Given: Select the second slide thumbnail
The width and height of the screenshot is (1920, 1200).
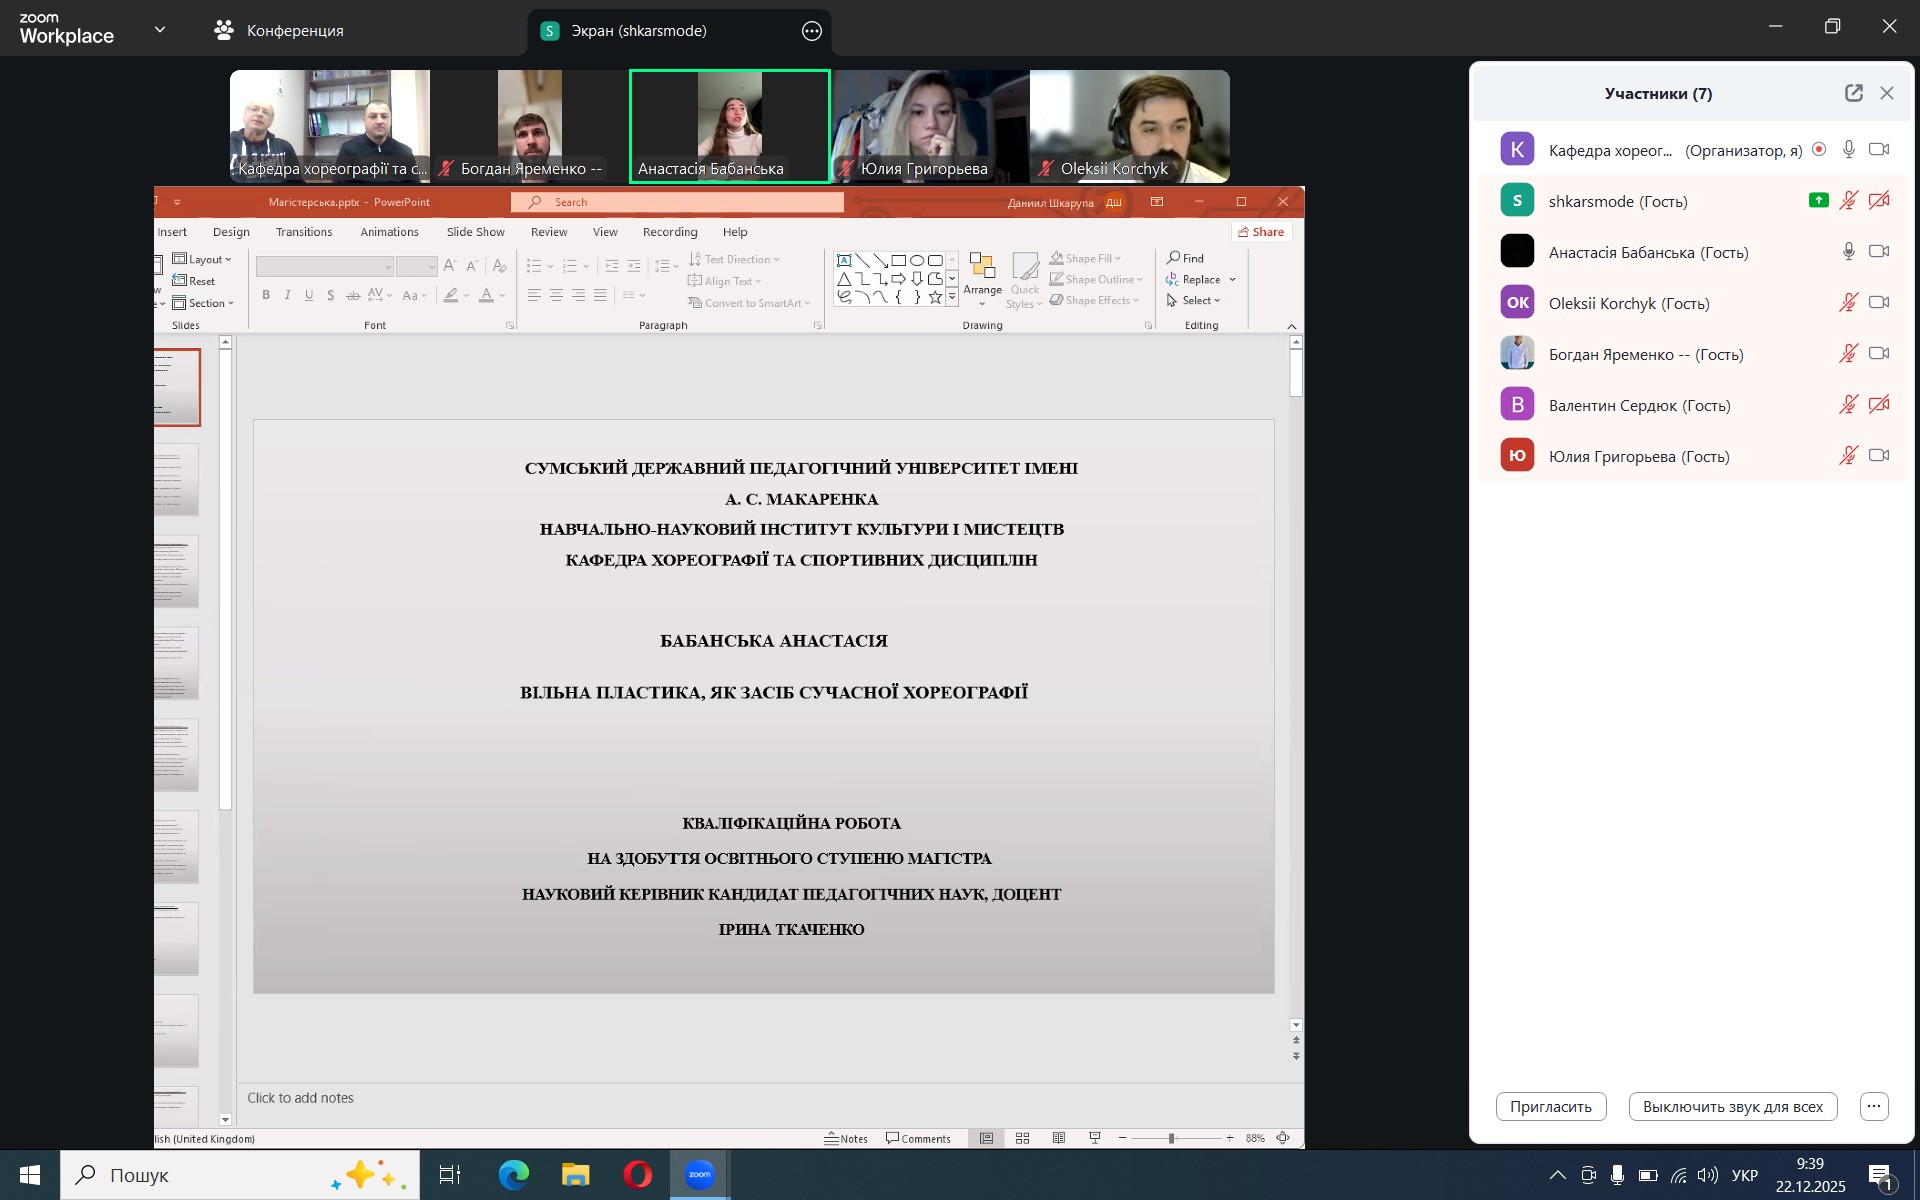Looking at the screenshot, I should [x=177, y=480].
